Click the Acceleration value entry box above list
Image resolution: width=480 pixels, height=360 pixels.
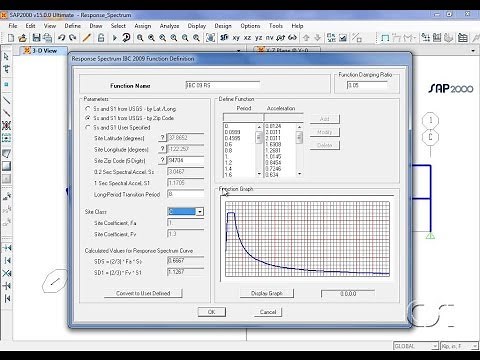point(284,117)
